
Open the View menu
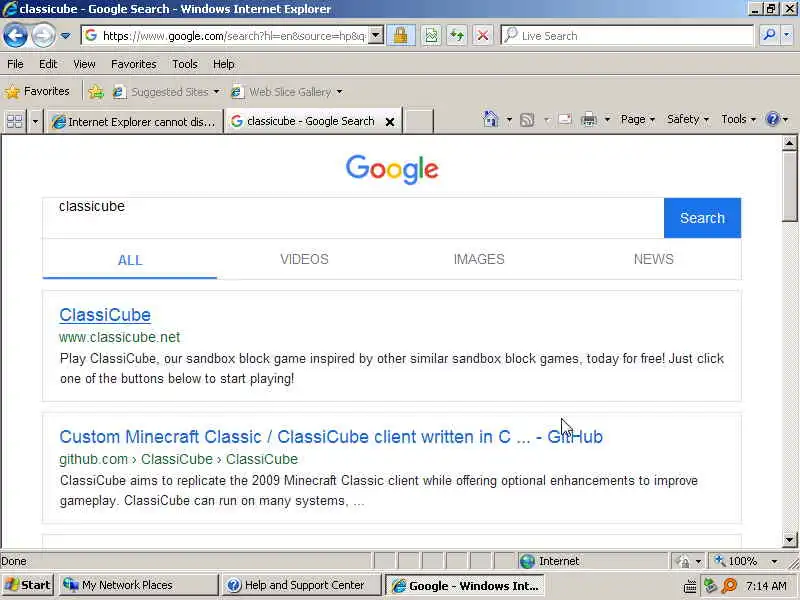(84, 64)
